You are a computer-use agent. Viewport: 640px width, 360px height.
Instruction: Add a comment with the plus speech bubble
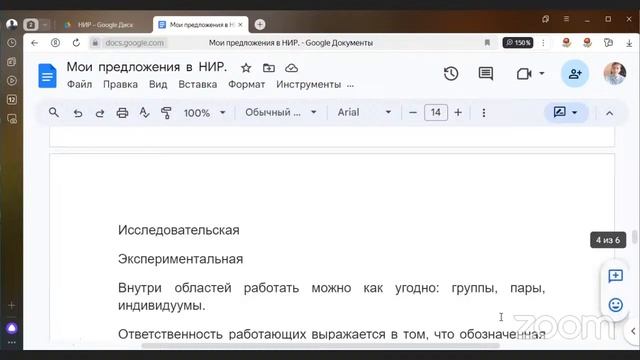[616, 276]
